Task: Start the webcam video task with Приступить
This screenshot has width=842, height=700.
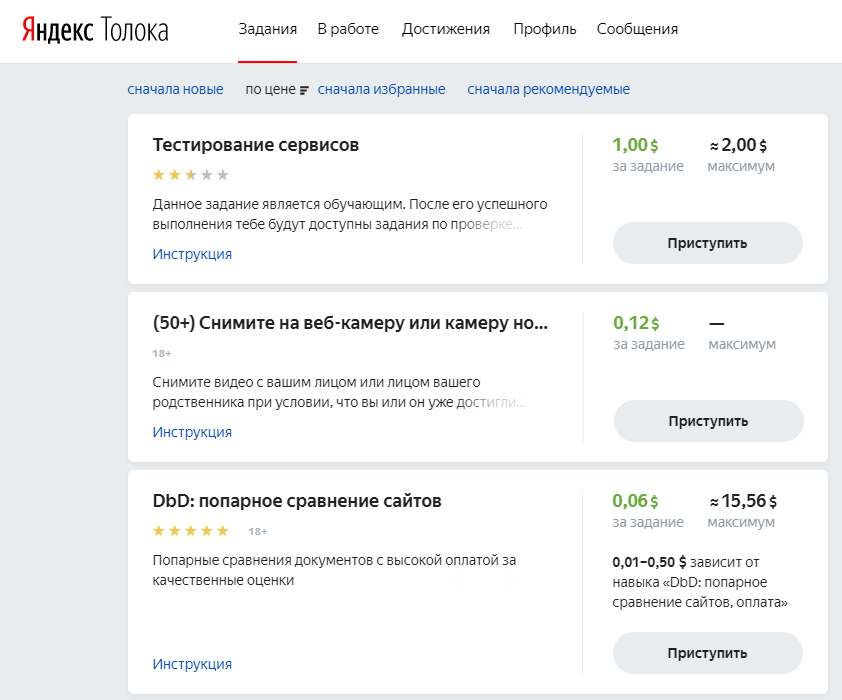Action: (708, 421)
